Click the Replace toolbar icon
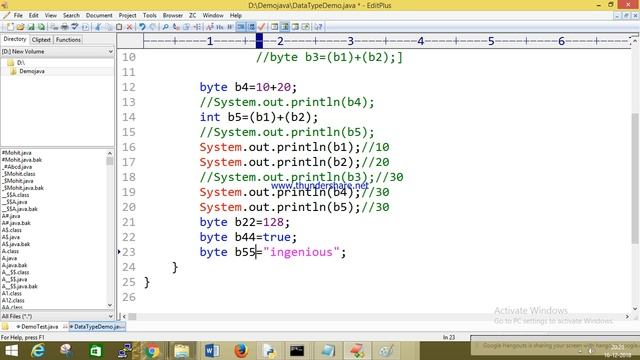The height and width of the screenshot is (360, 640). [x=176, y=27]
